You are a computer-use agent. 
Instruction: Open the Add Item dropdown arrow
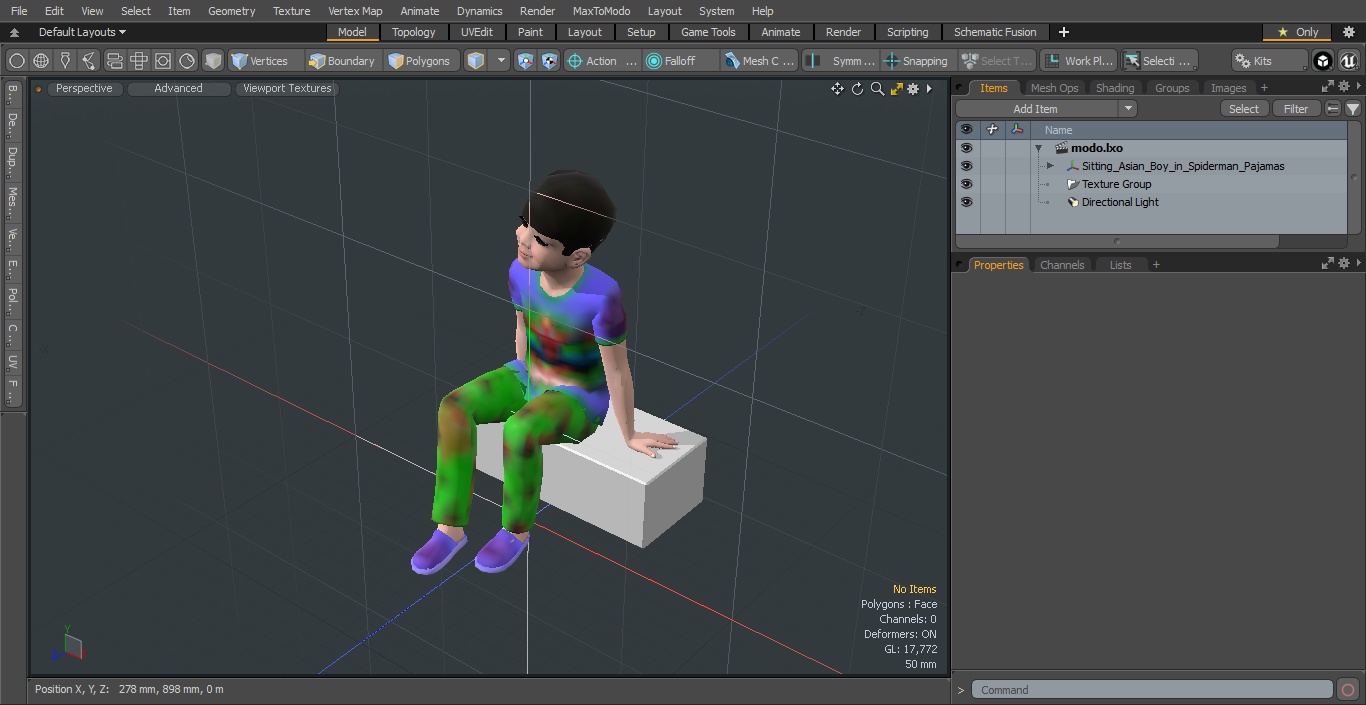tap(1128, 109)
